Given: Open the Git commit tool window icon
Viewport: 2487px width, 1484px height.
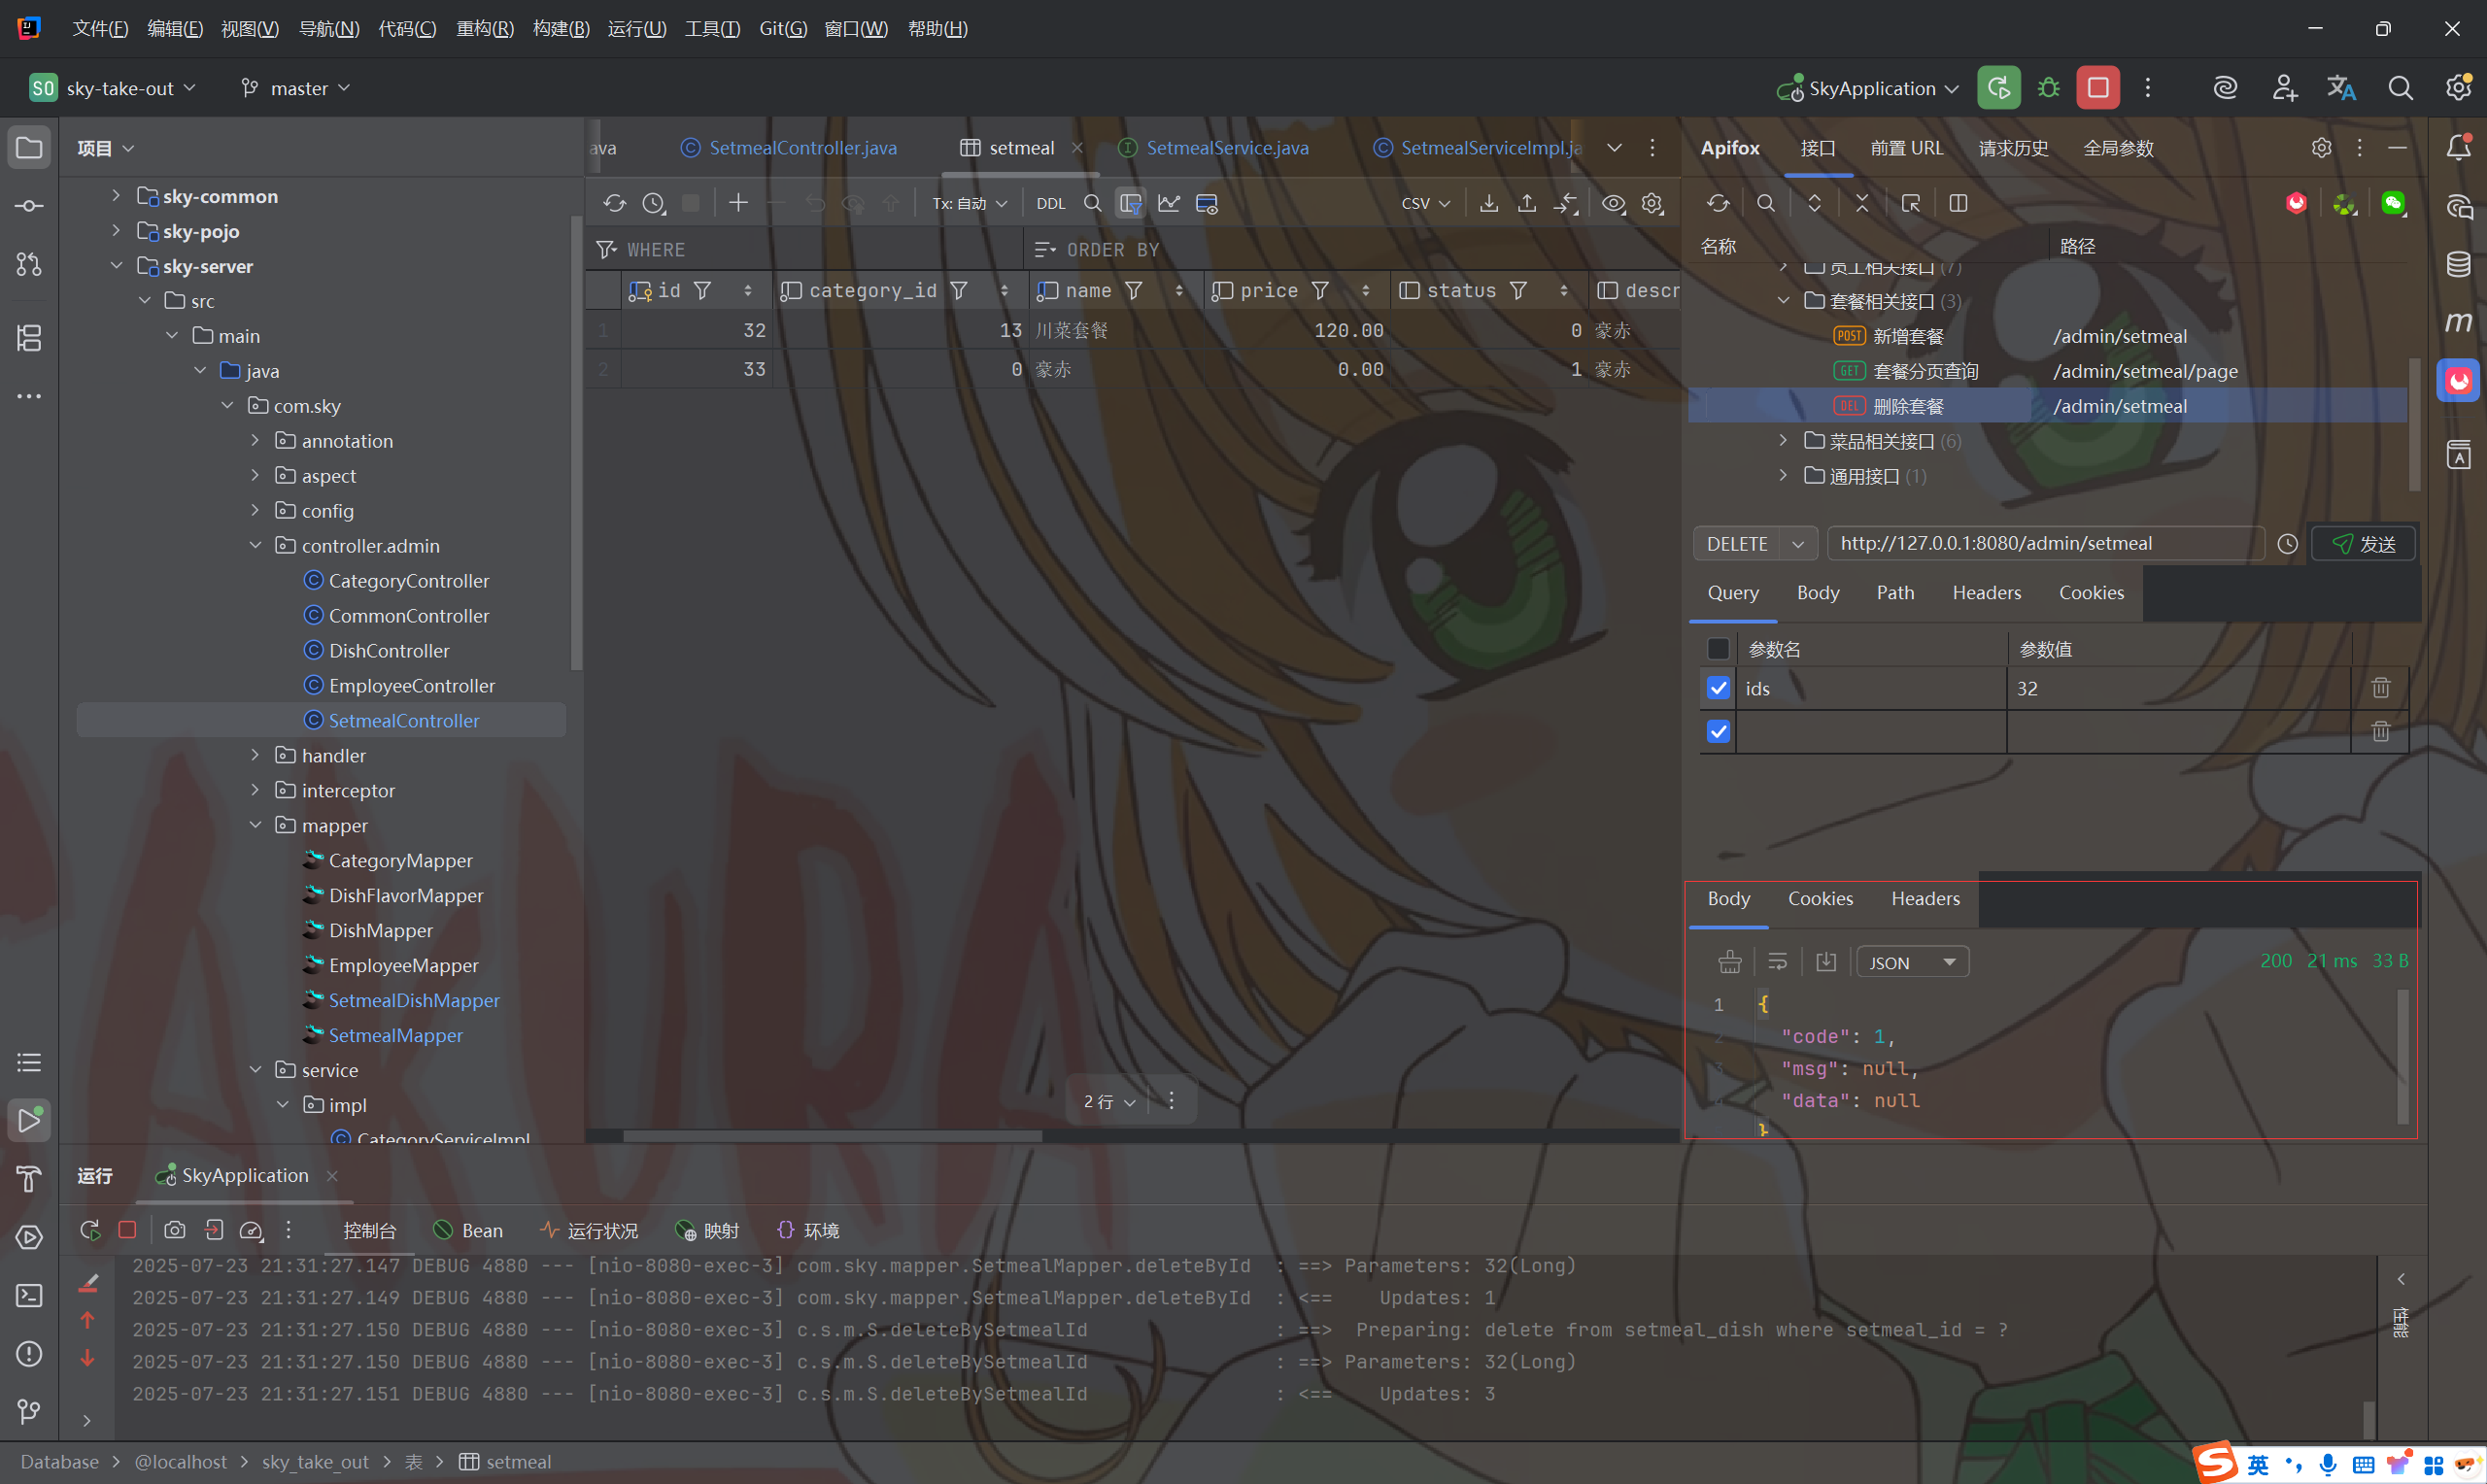Looking at the screenshot, I should (29, 206).
